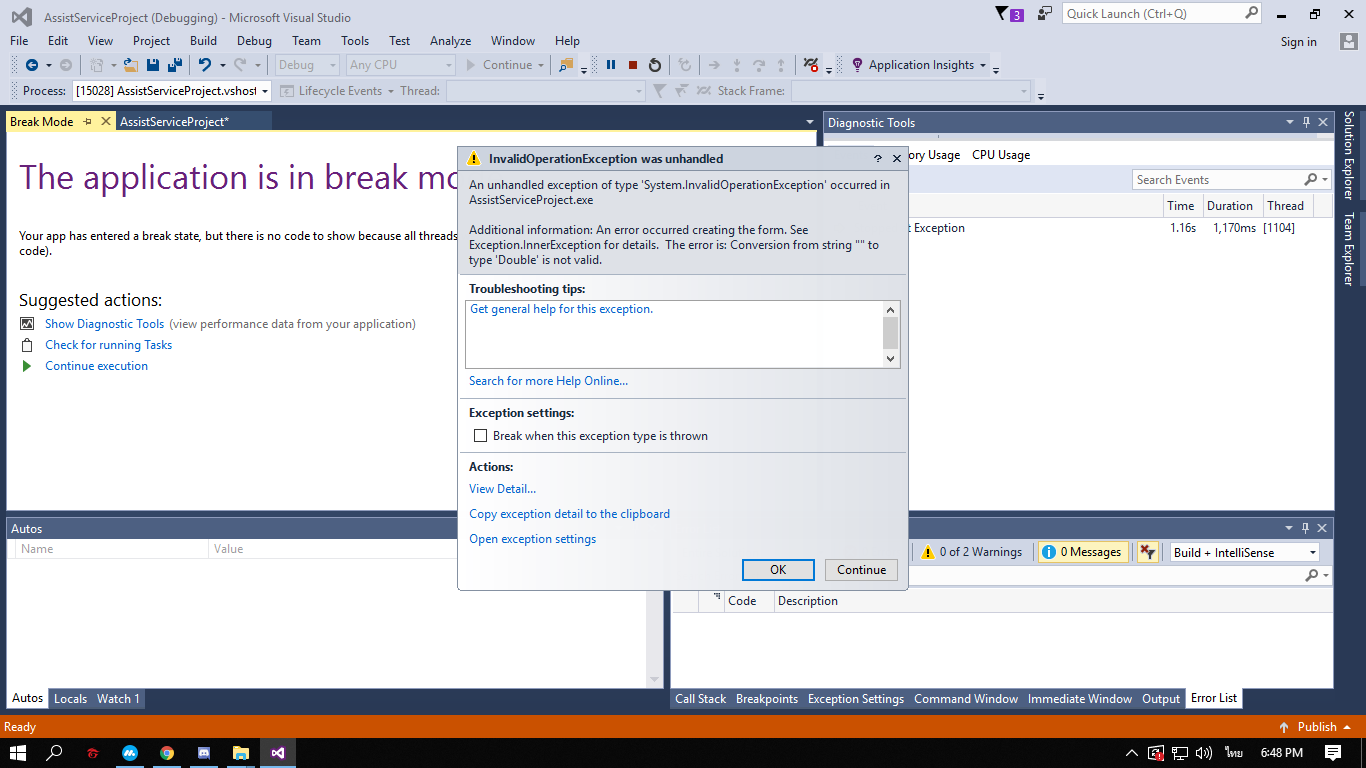Expand the Continue button dropdown arrow

tap(541, 66)
